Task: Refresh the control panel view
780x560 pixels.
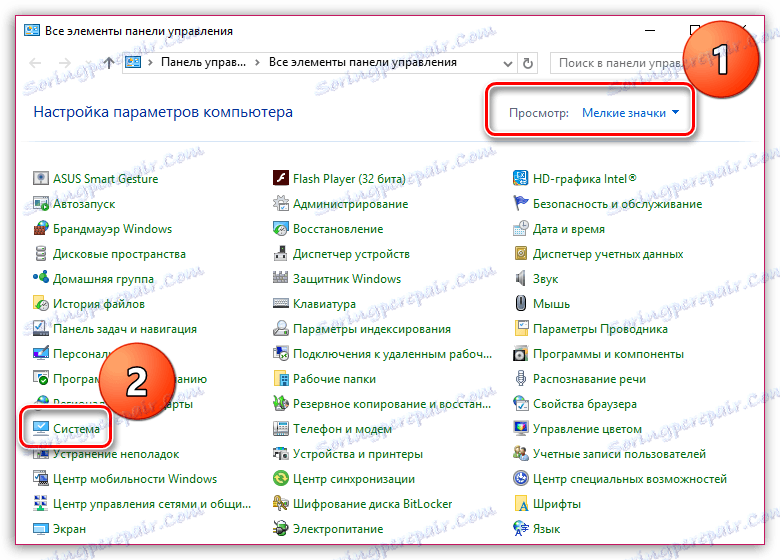Action: (x=527, y=64)
